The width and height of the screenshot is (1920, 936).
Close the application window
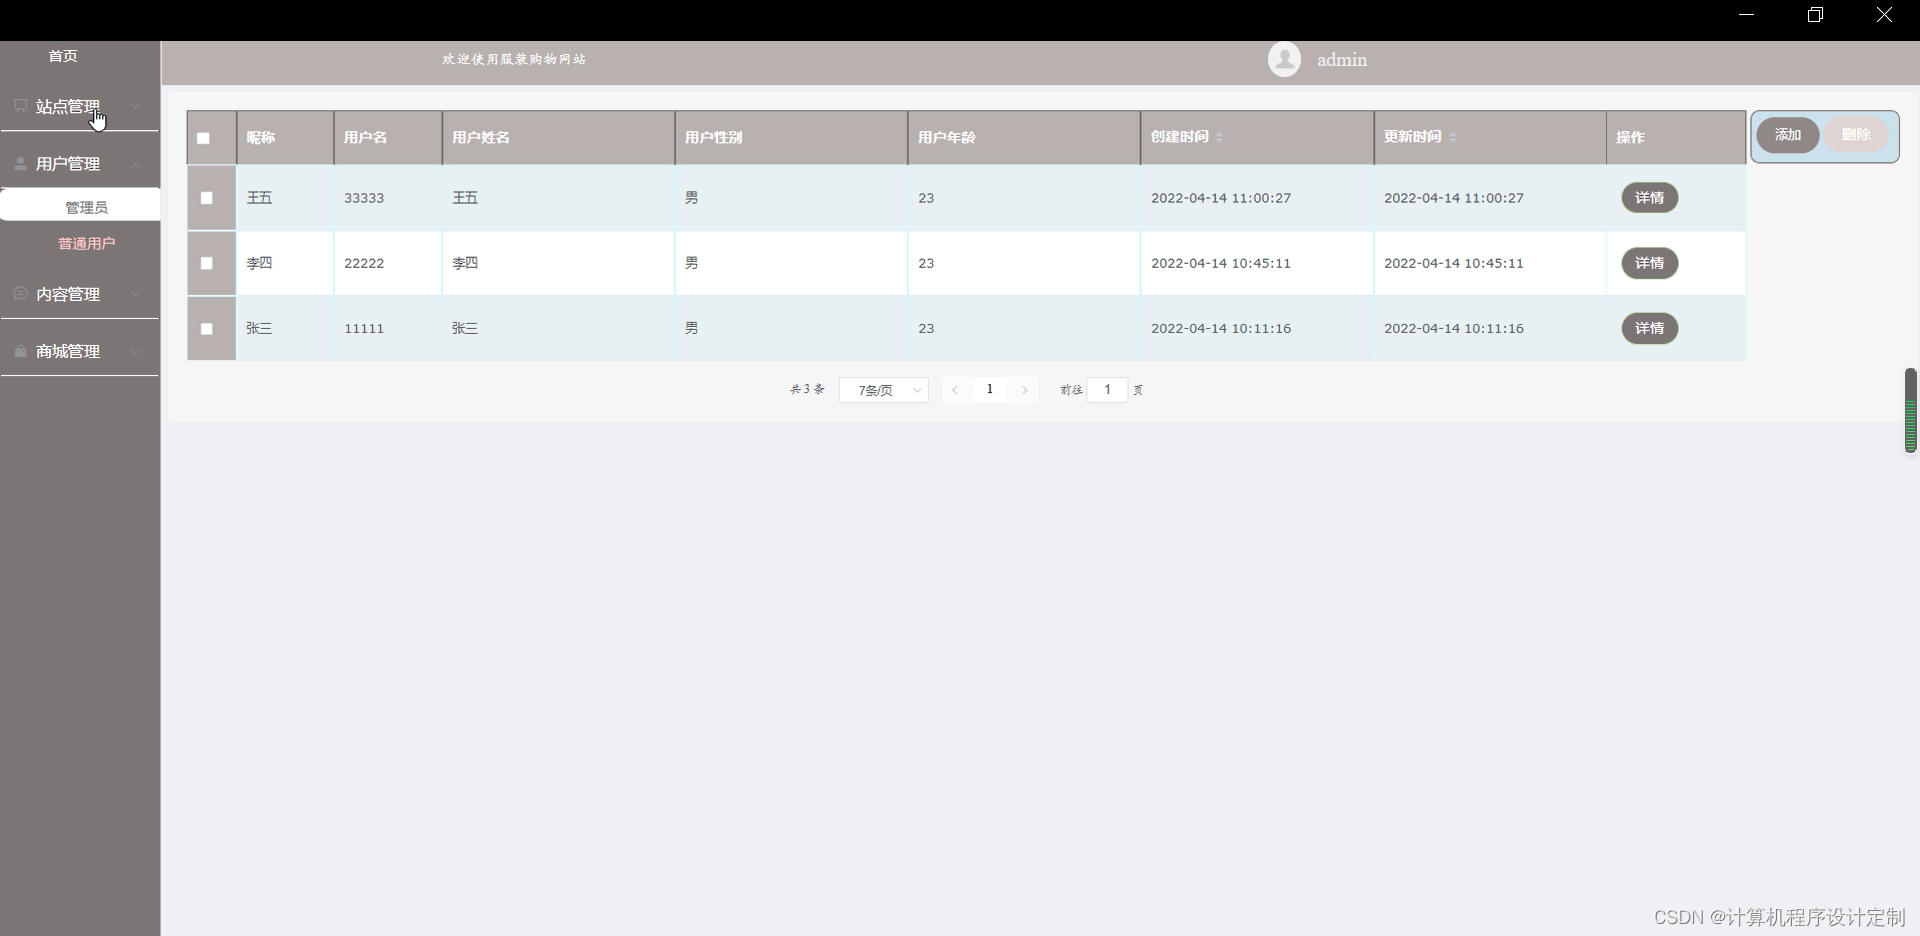click(1884, 15)
